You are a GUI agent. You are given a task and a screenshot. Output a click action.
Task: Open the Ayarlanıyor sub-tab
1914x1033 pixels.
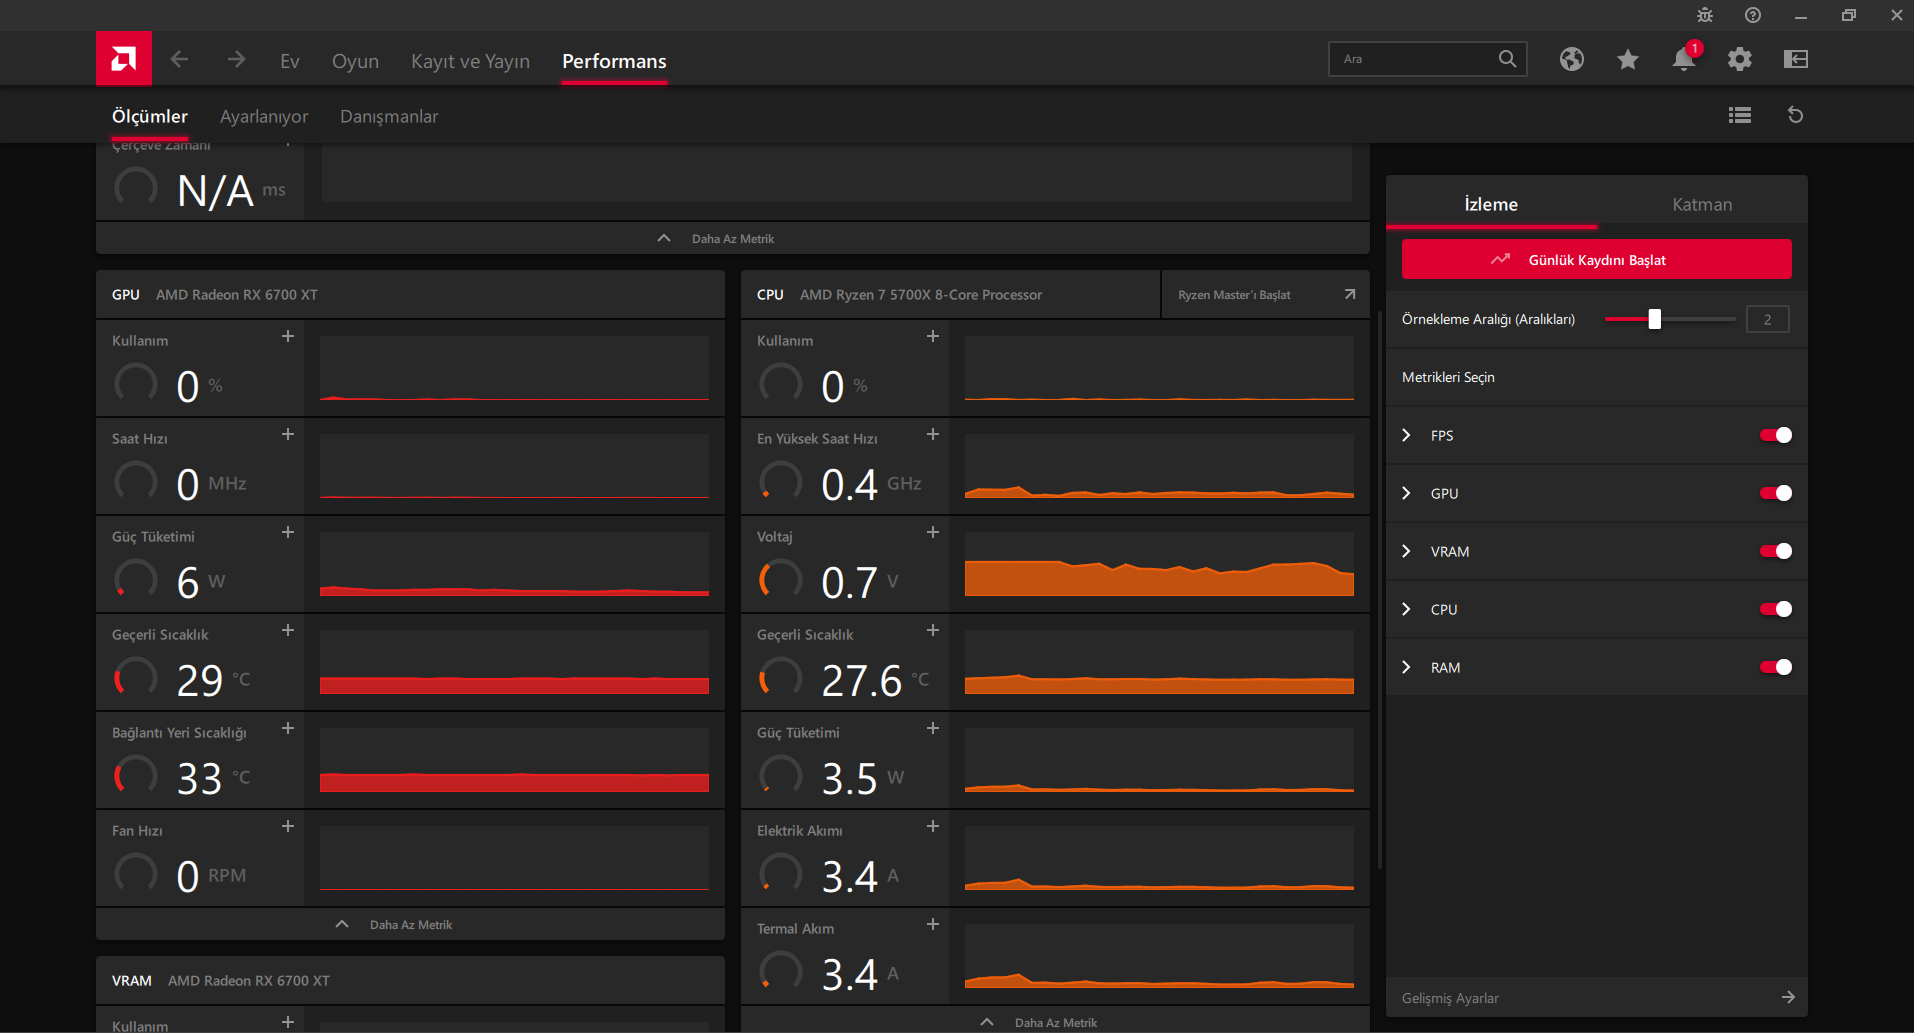click(264, 117)
